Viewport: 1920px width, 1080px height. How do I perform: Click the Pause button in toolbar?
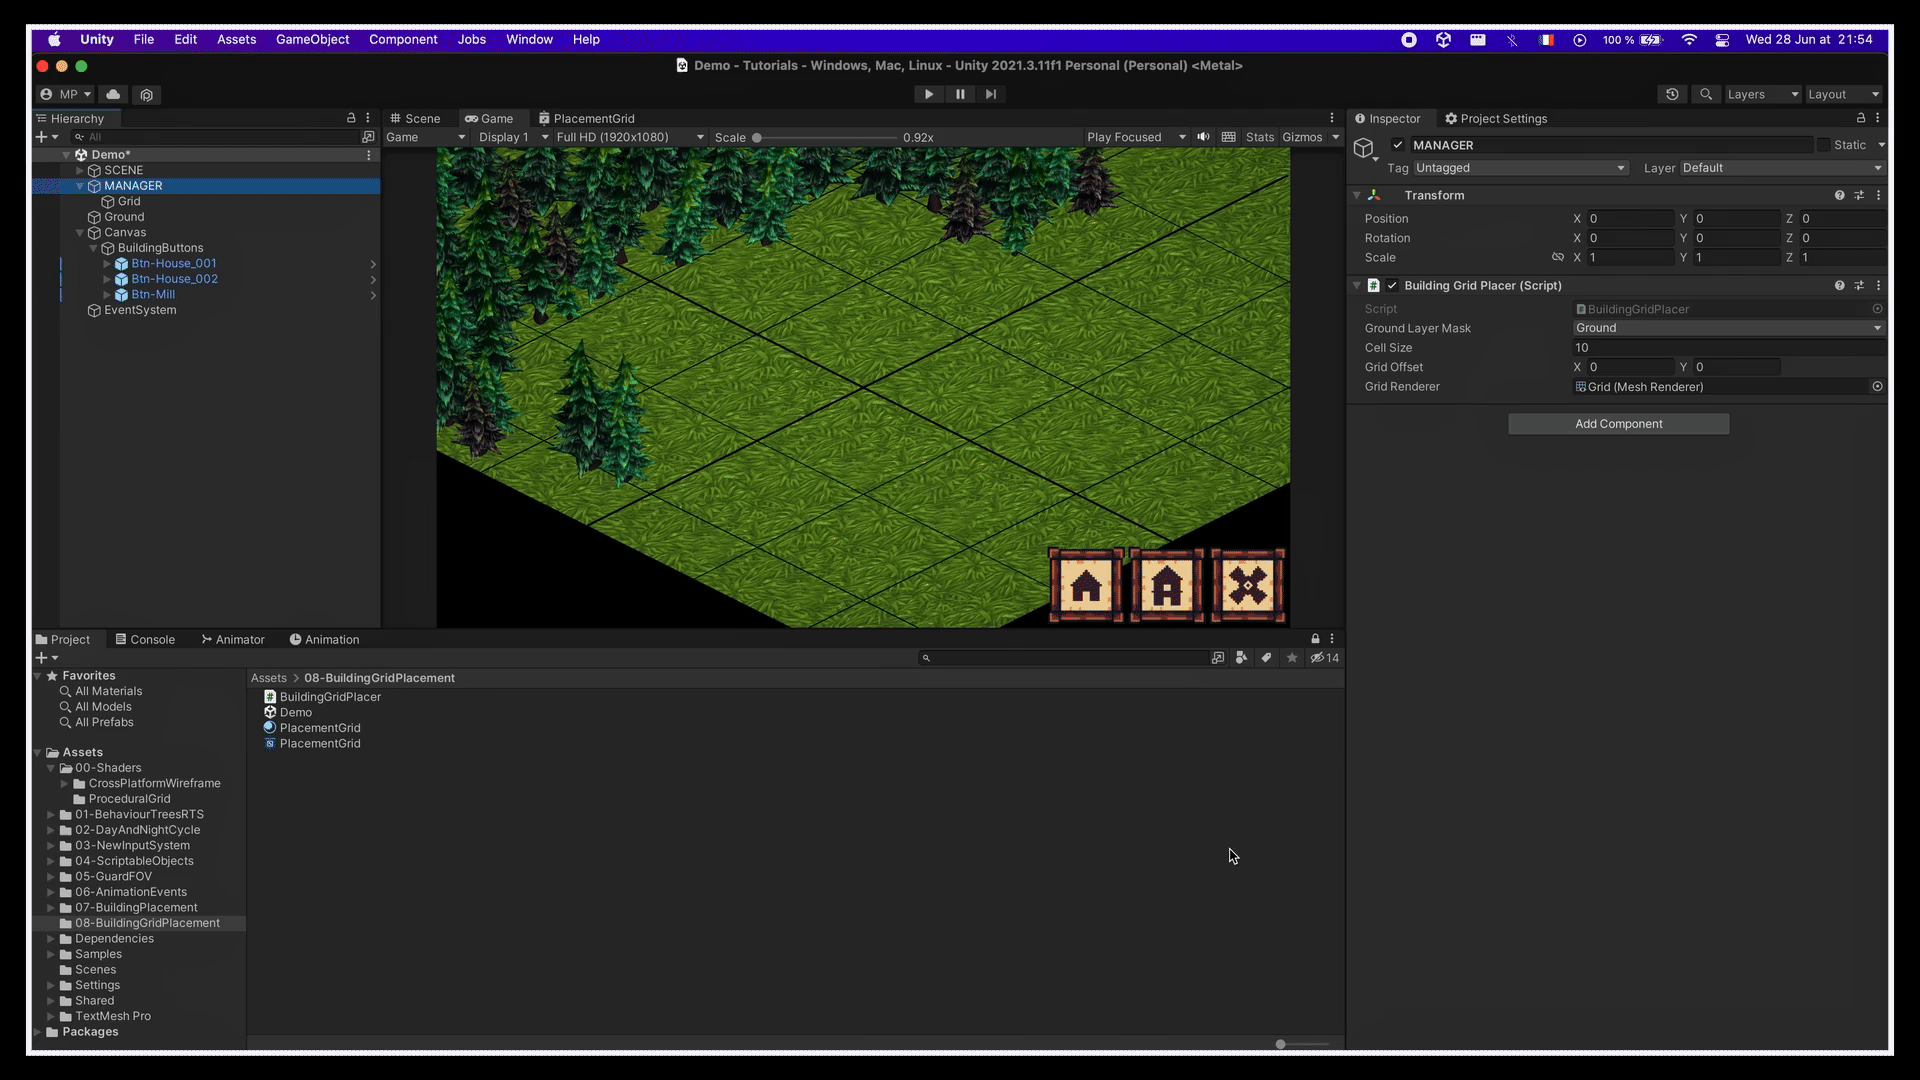(960, 94)
